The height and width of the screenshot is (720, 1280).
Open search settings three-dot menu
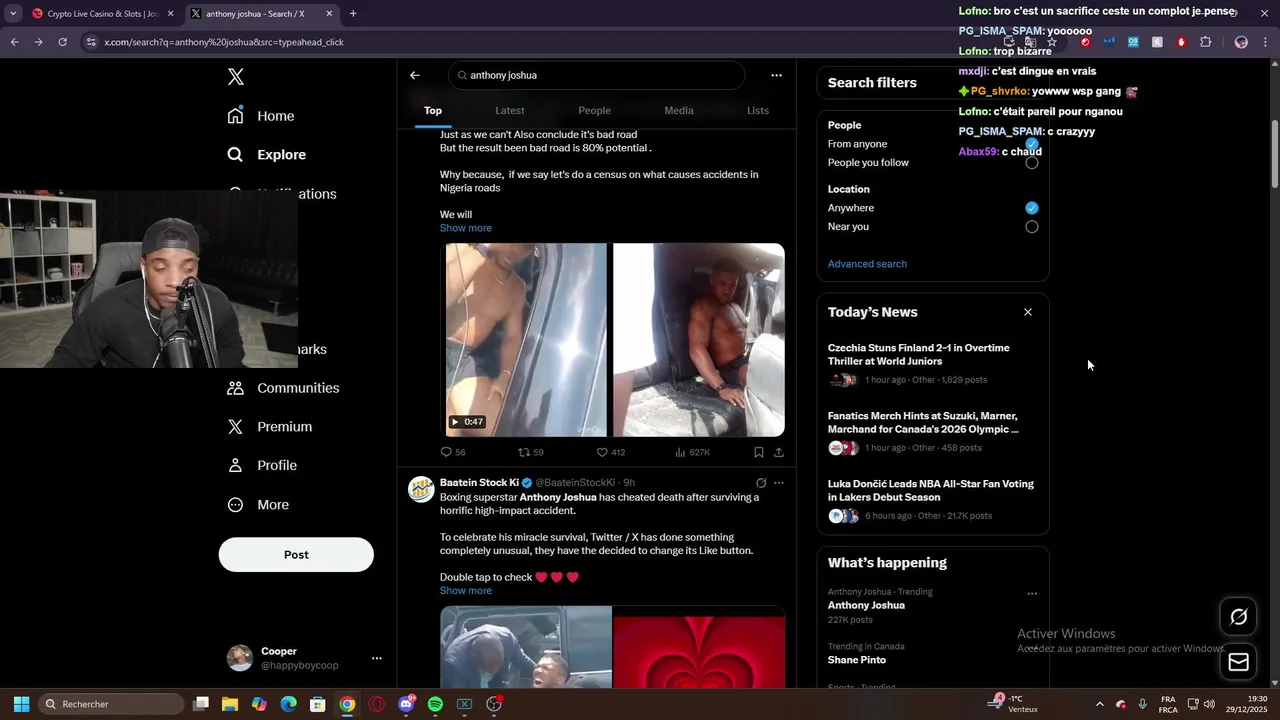pos(776,75)
